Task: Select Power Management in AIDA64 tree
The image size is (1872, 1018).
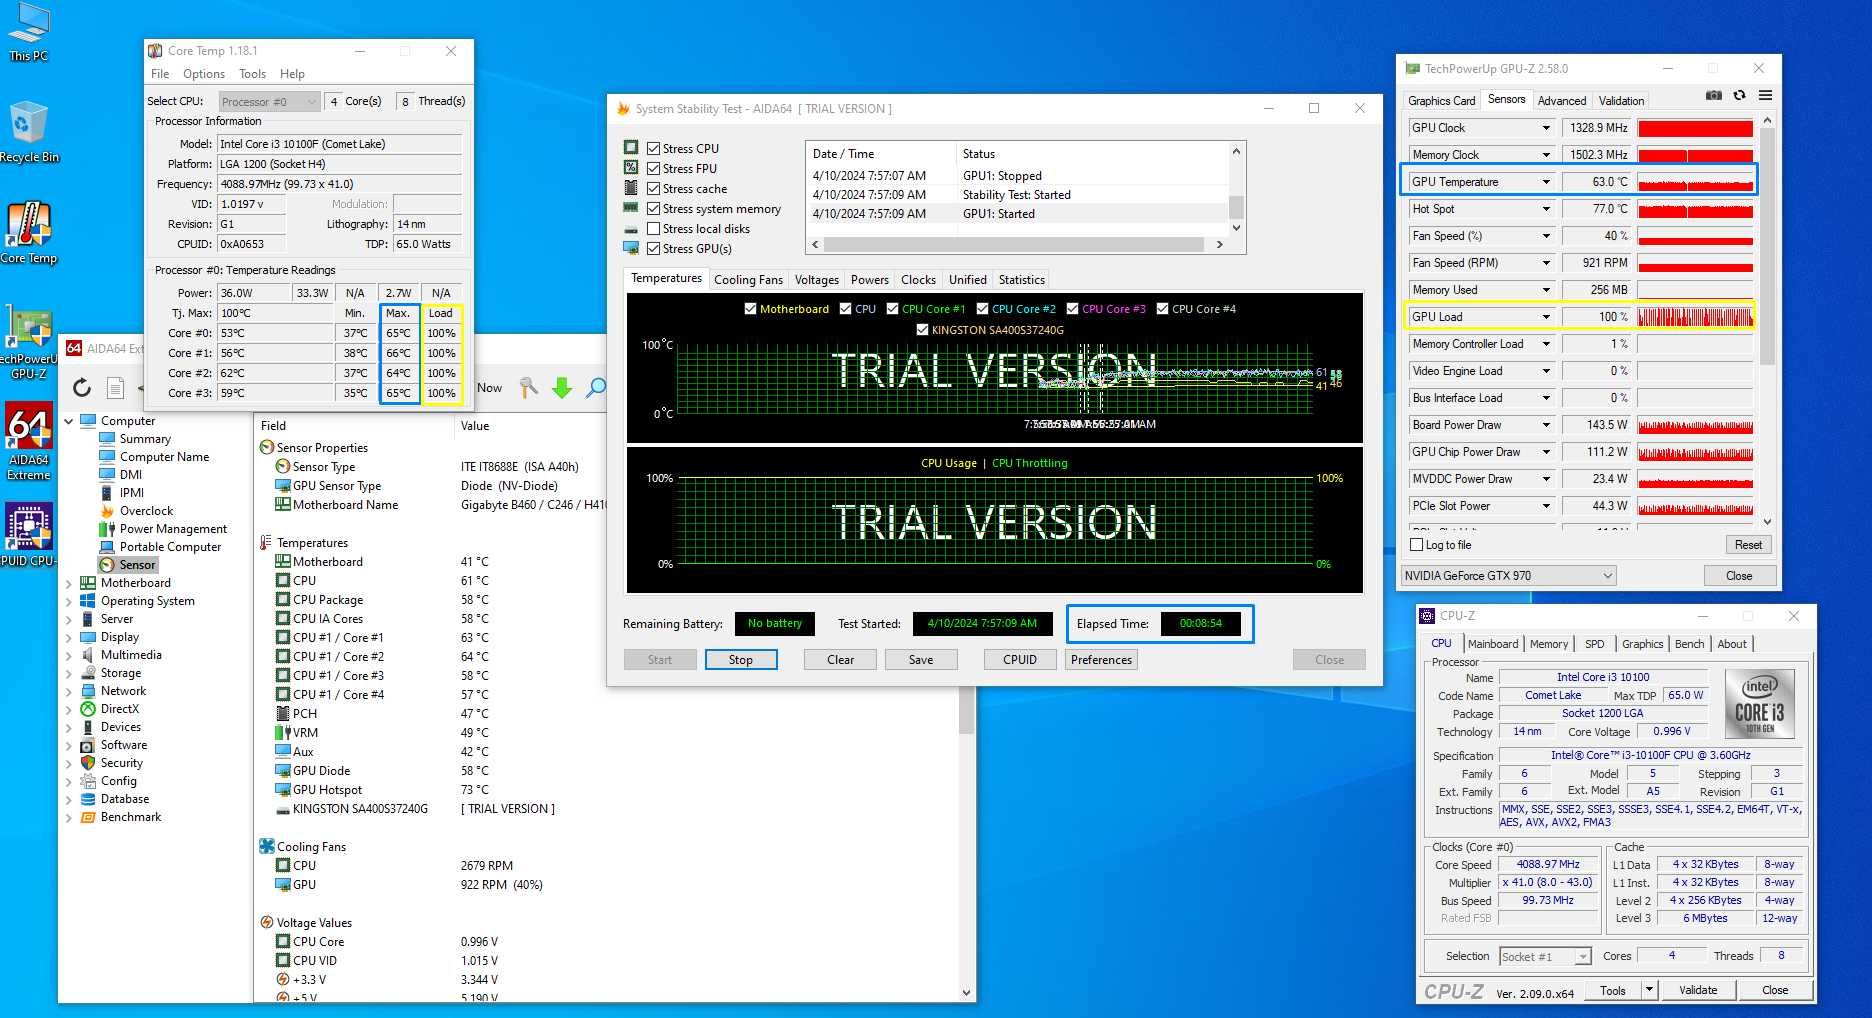Action: (x=173, y=529)
